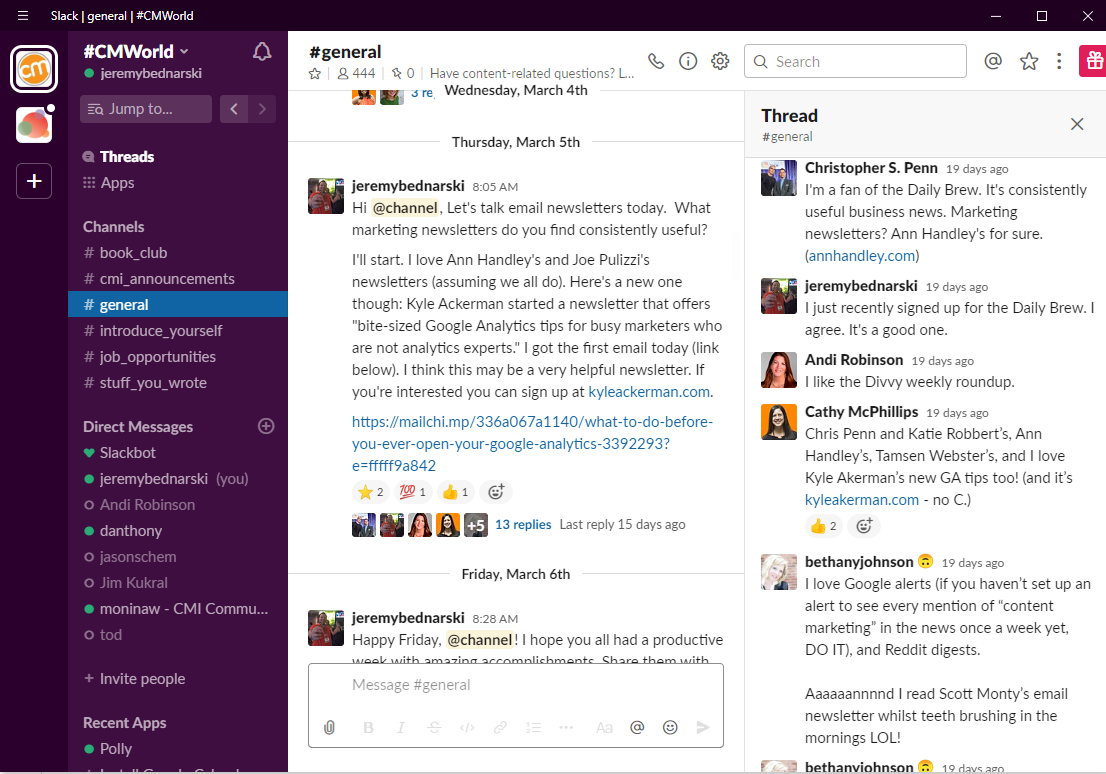Viewport: 1106px width, 774px height.
Task: Select the CMWorld workspace icon
Action: click(x=34, y=69)
